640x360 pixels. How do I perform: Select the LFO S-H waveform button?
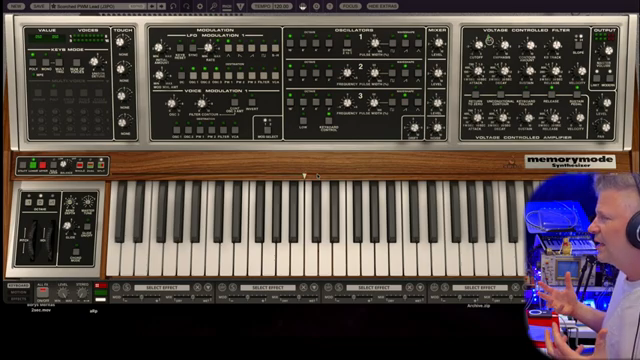pyautogui.click(x=276, y=48)
